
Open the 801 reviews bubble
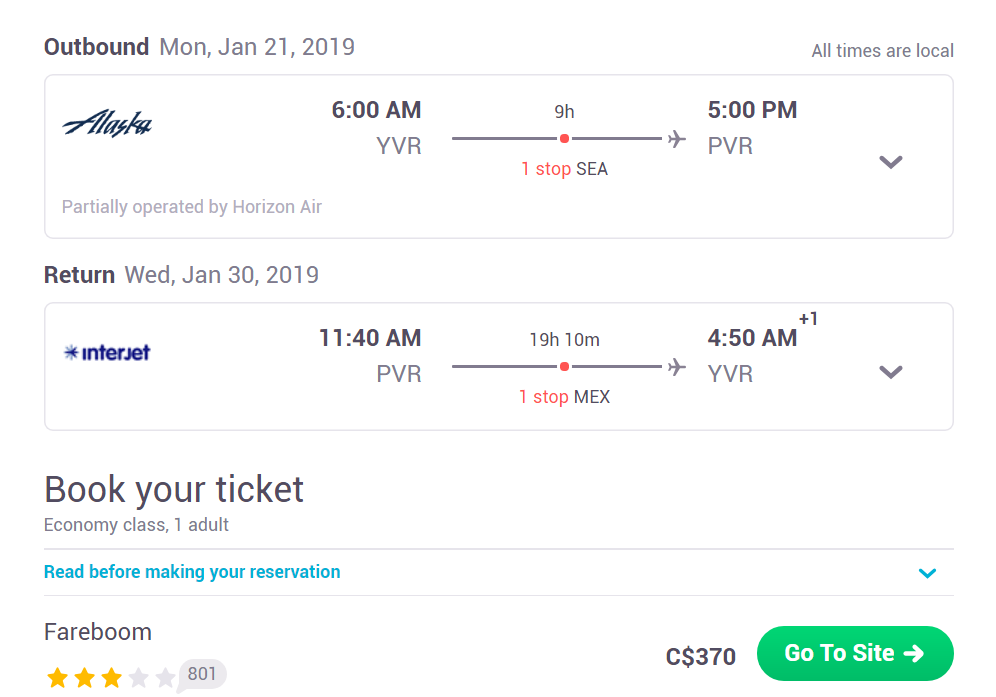(202, 674)
